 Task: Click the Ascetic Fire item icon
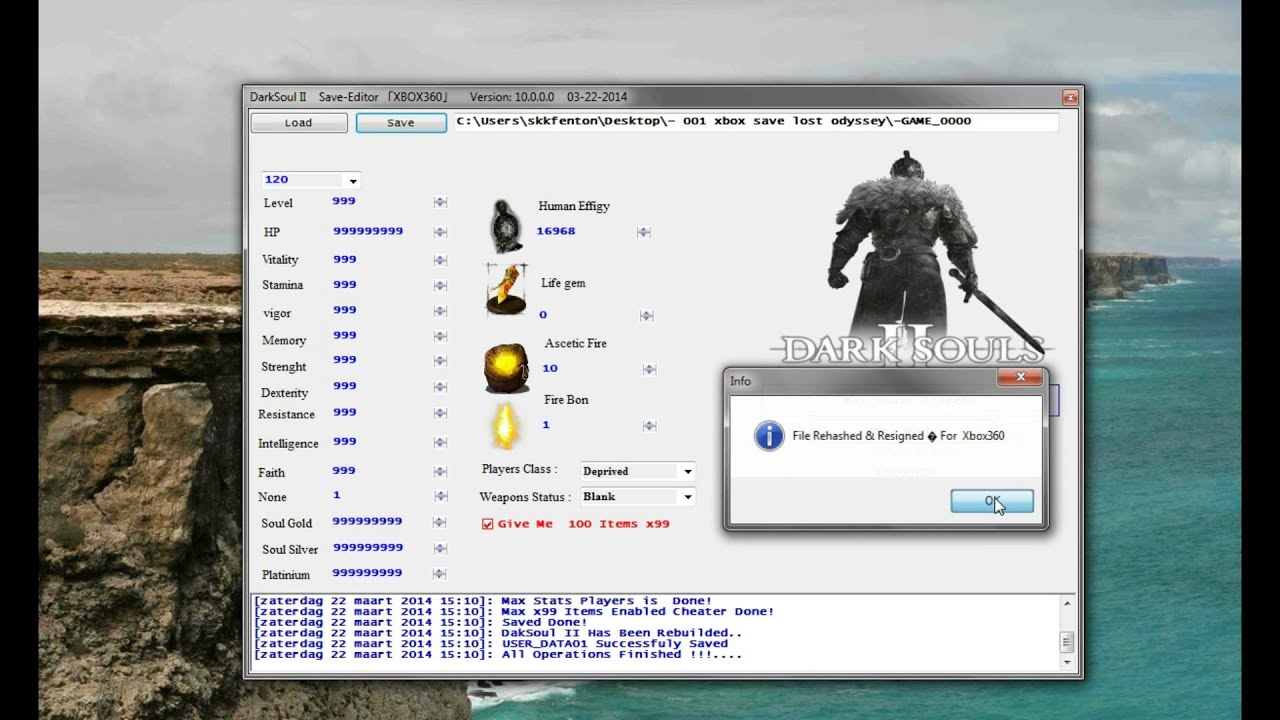(507, 367)
